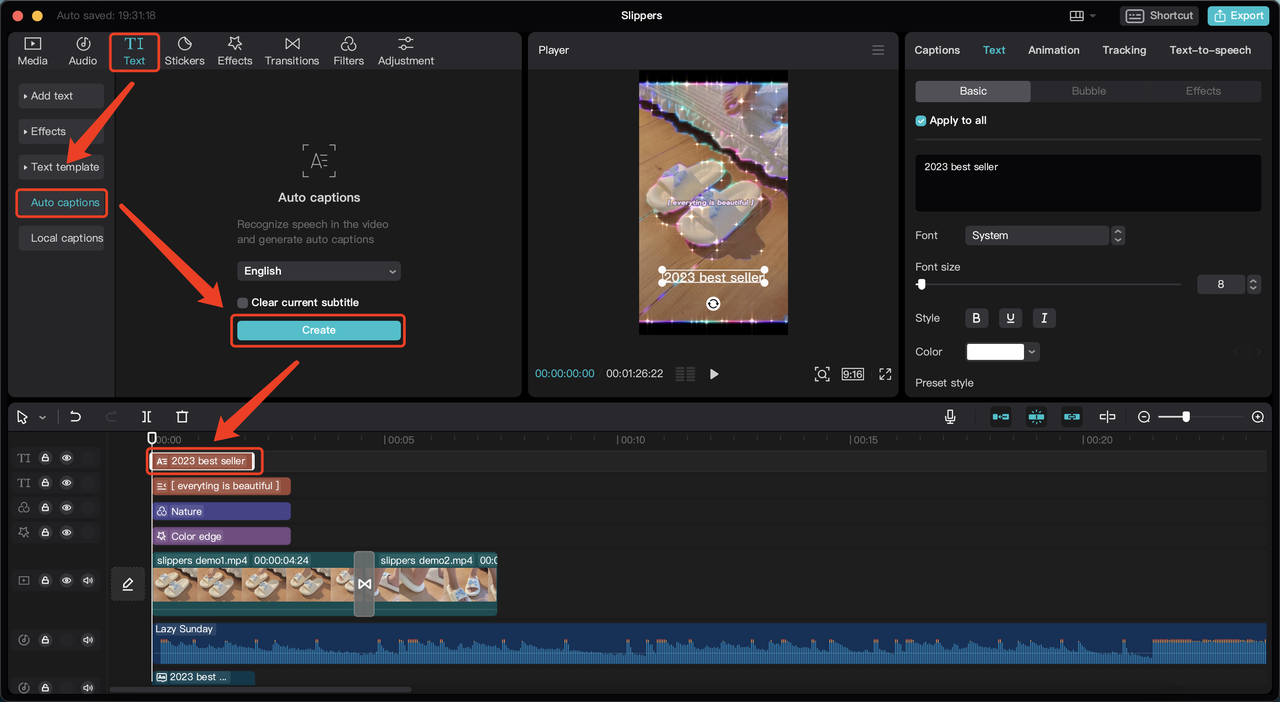Open the Transitions panel

tap(291, 51)
